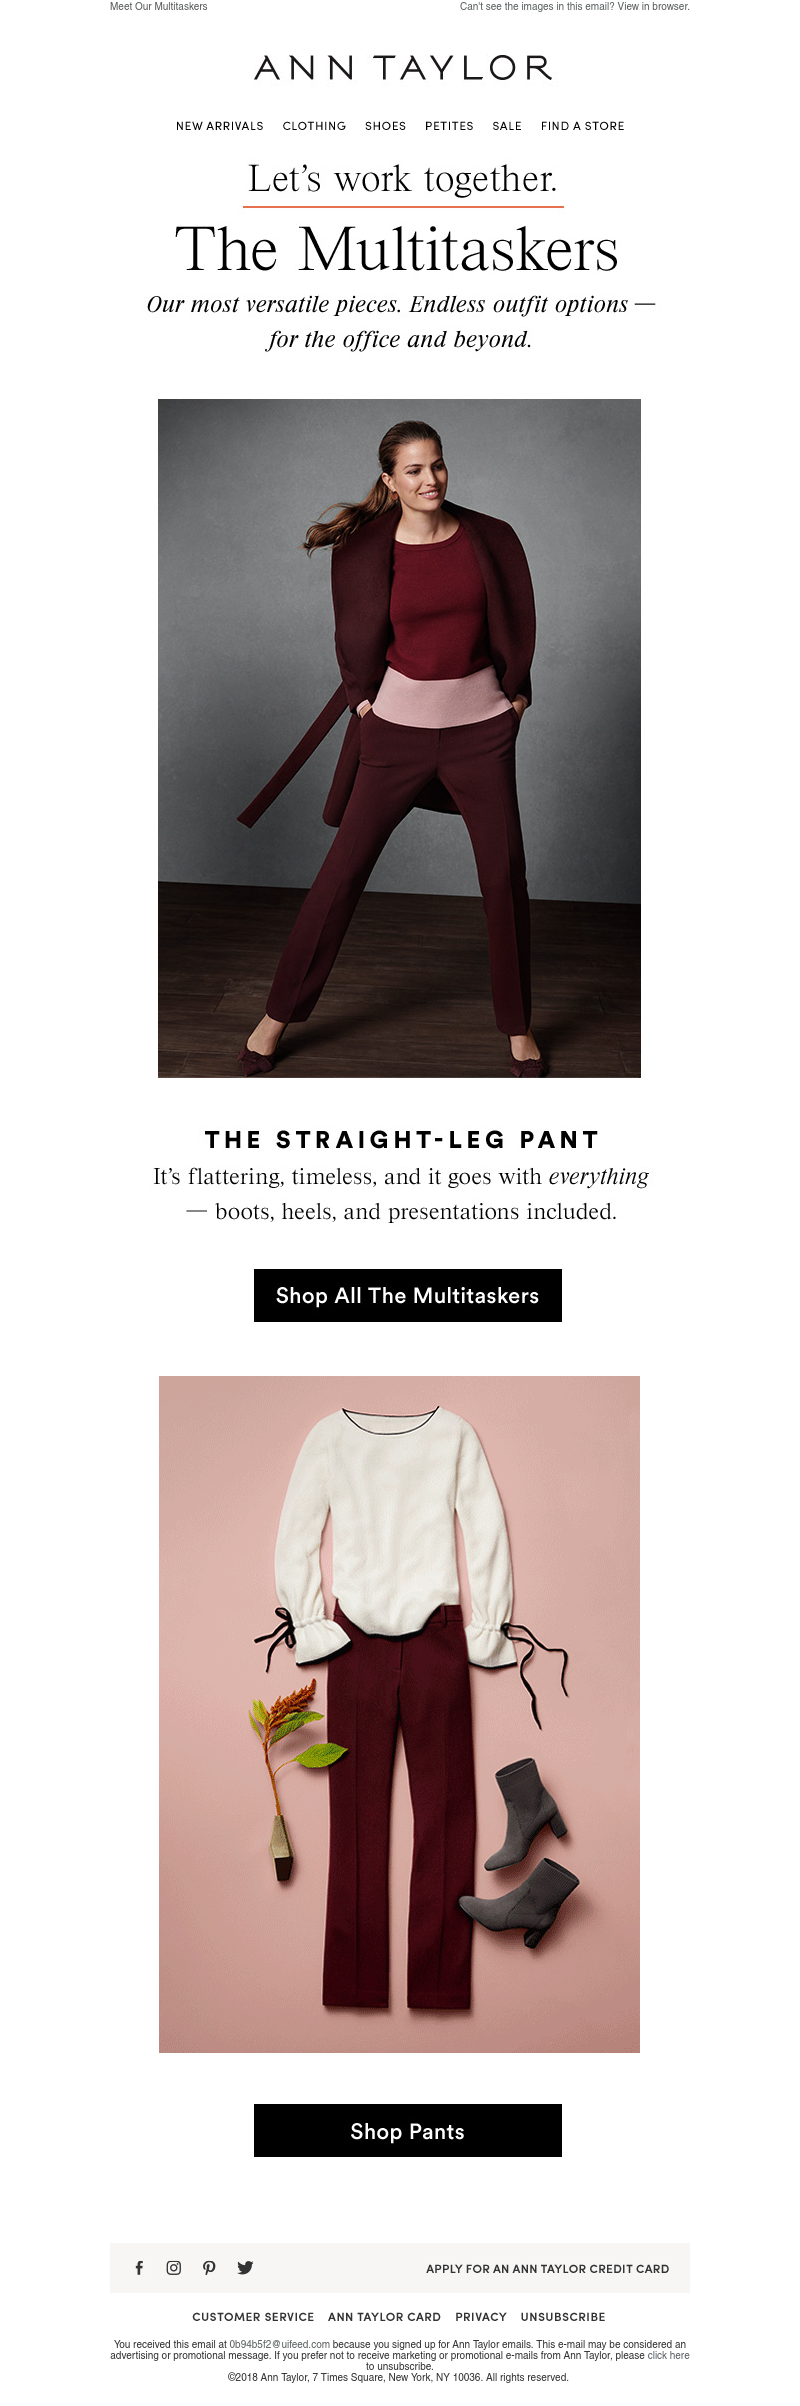Open the Instagram icon in footer
This screenshot has width=800, height=2406.
174,2267
